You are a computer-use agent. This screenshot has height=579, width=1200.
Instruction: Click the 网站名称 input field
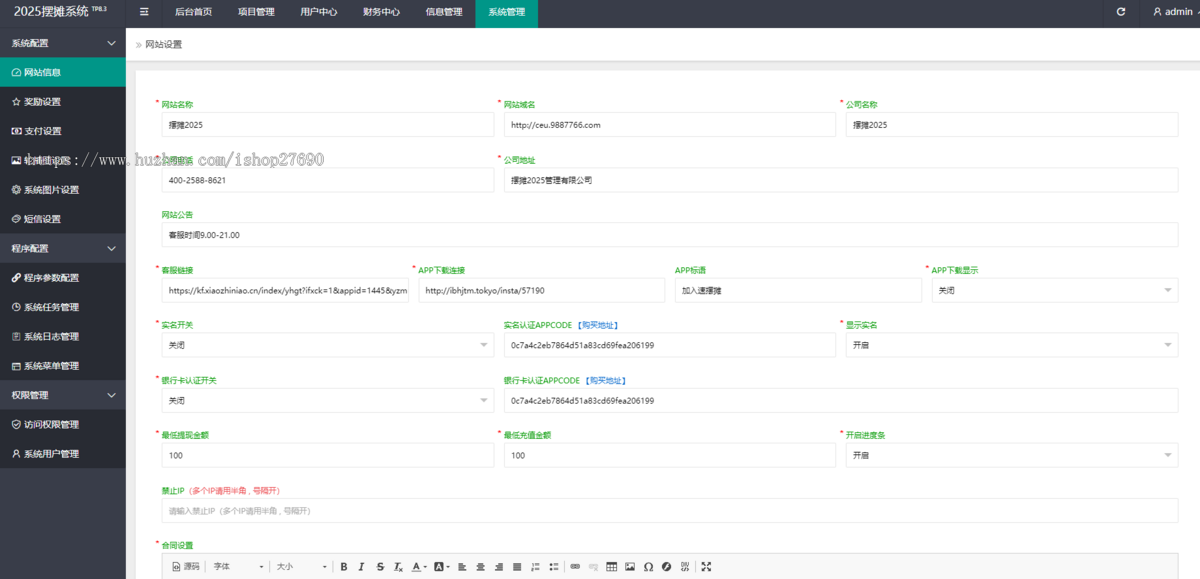[x=327, y=125]
